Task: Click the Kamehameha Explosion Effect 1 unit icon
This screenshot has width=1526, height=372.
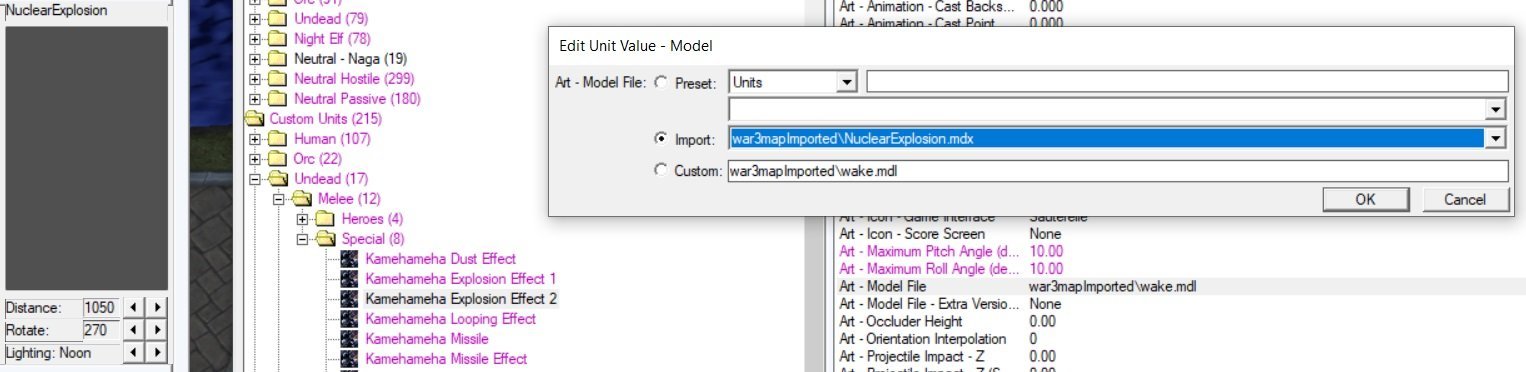Action: click(350, 279)
